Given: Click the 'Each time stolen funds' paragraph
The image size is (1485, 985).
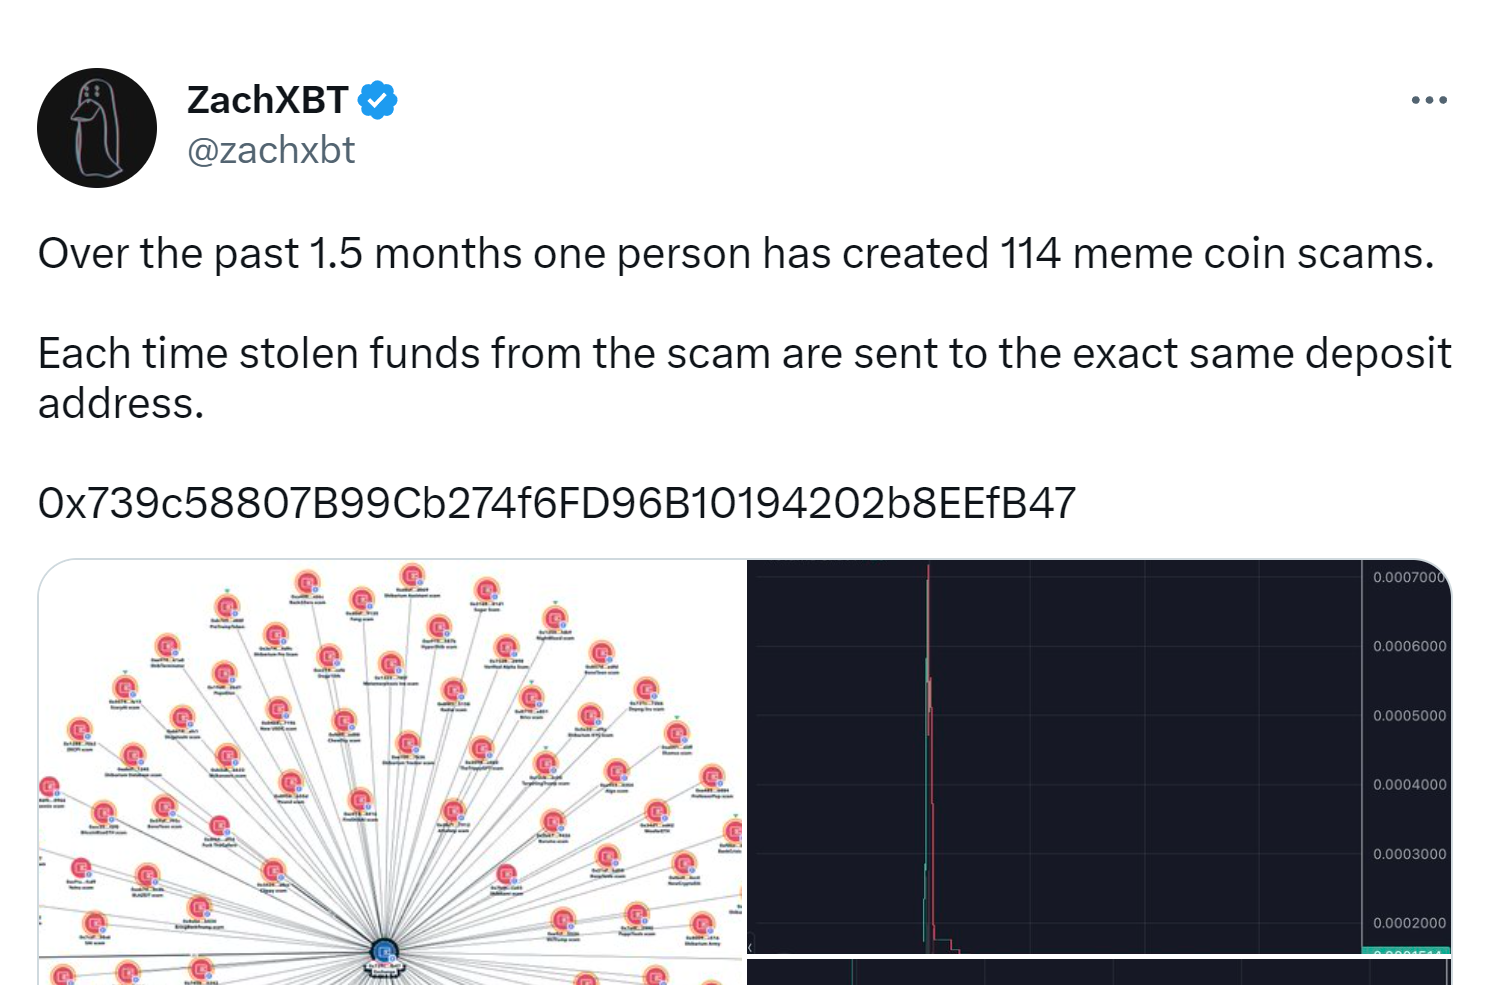Looking at the screenshot, I should tap(744, 378).
